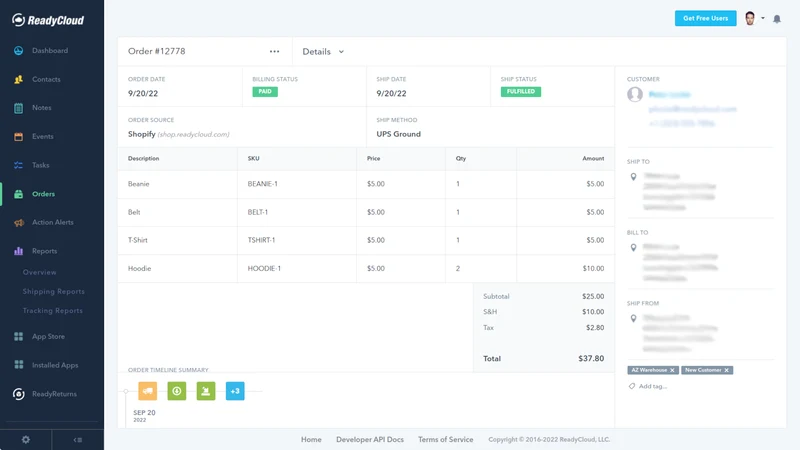Click the Installed Apps grid icon

tap(18, 365)
